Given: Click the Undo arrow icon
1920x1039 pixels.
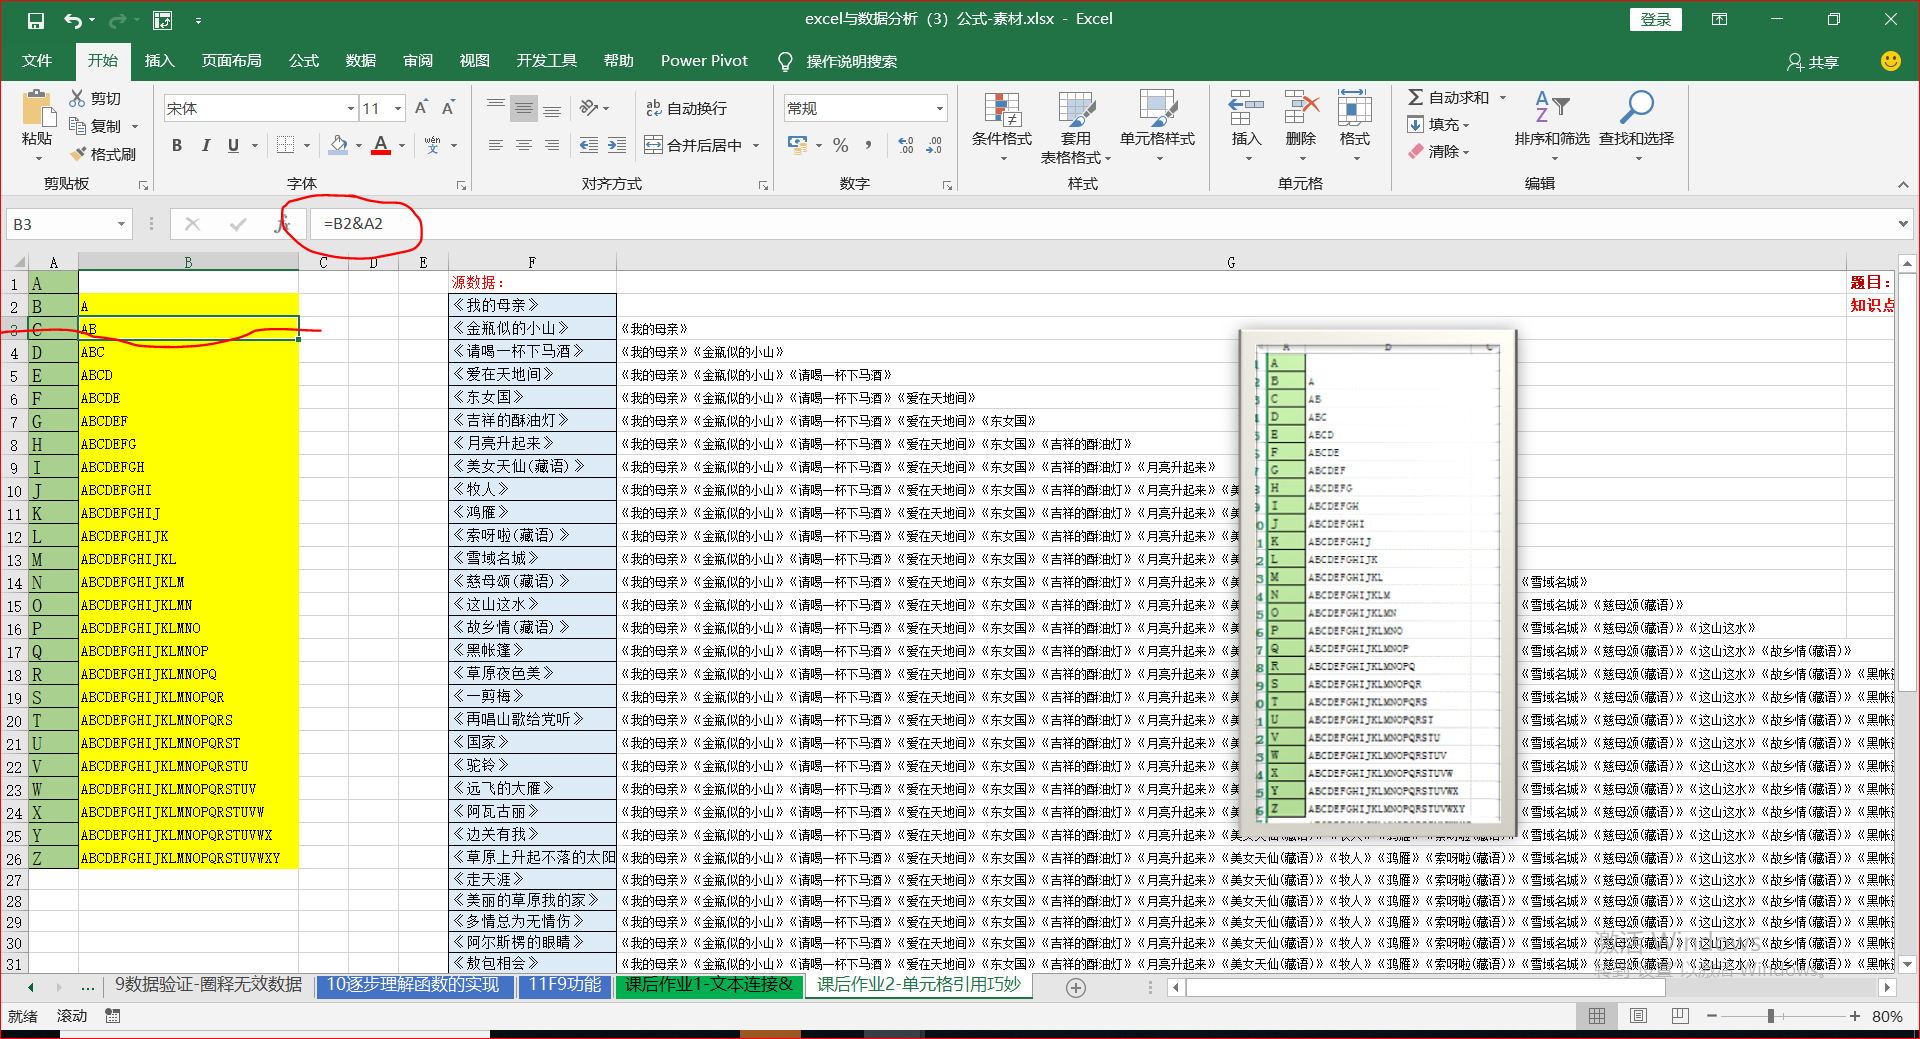Looking at the screenshot, I should point(73,20).
